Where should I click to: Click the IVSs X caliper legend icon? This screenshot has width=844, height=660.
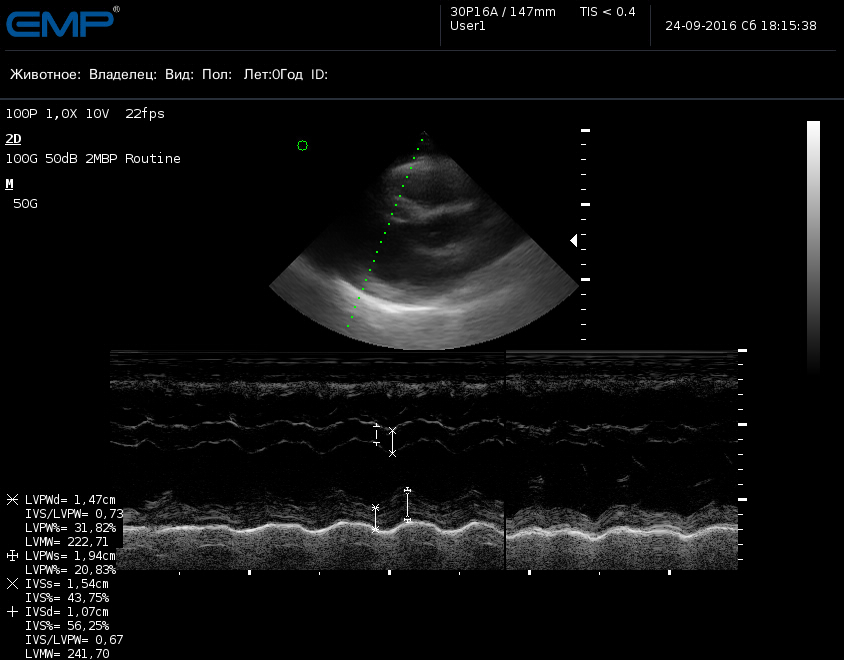[12, 584]
